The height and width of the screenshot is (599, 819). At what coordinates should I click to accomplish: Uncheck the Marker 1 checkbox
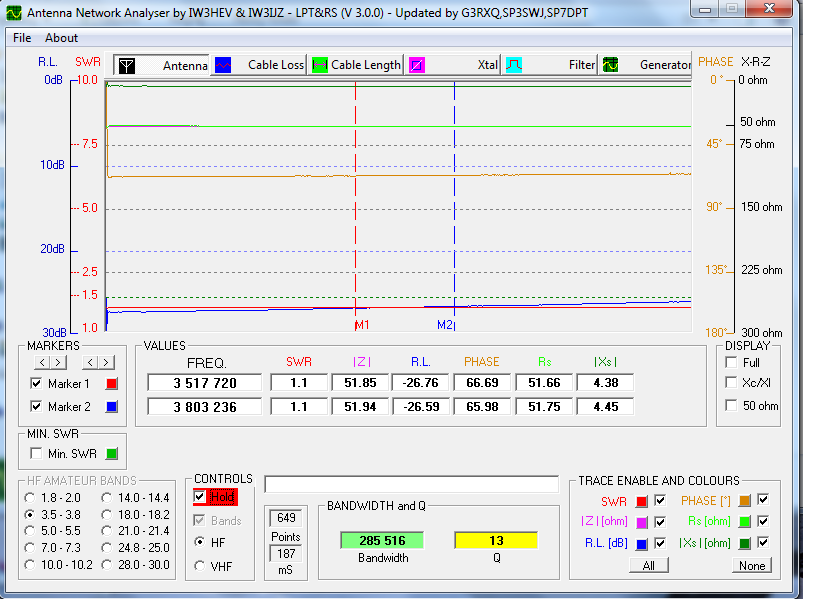[36, 384]
